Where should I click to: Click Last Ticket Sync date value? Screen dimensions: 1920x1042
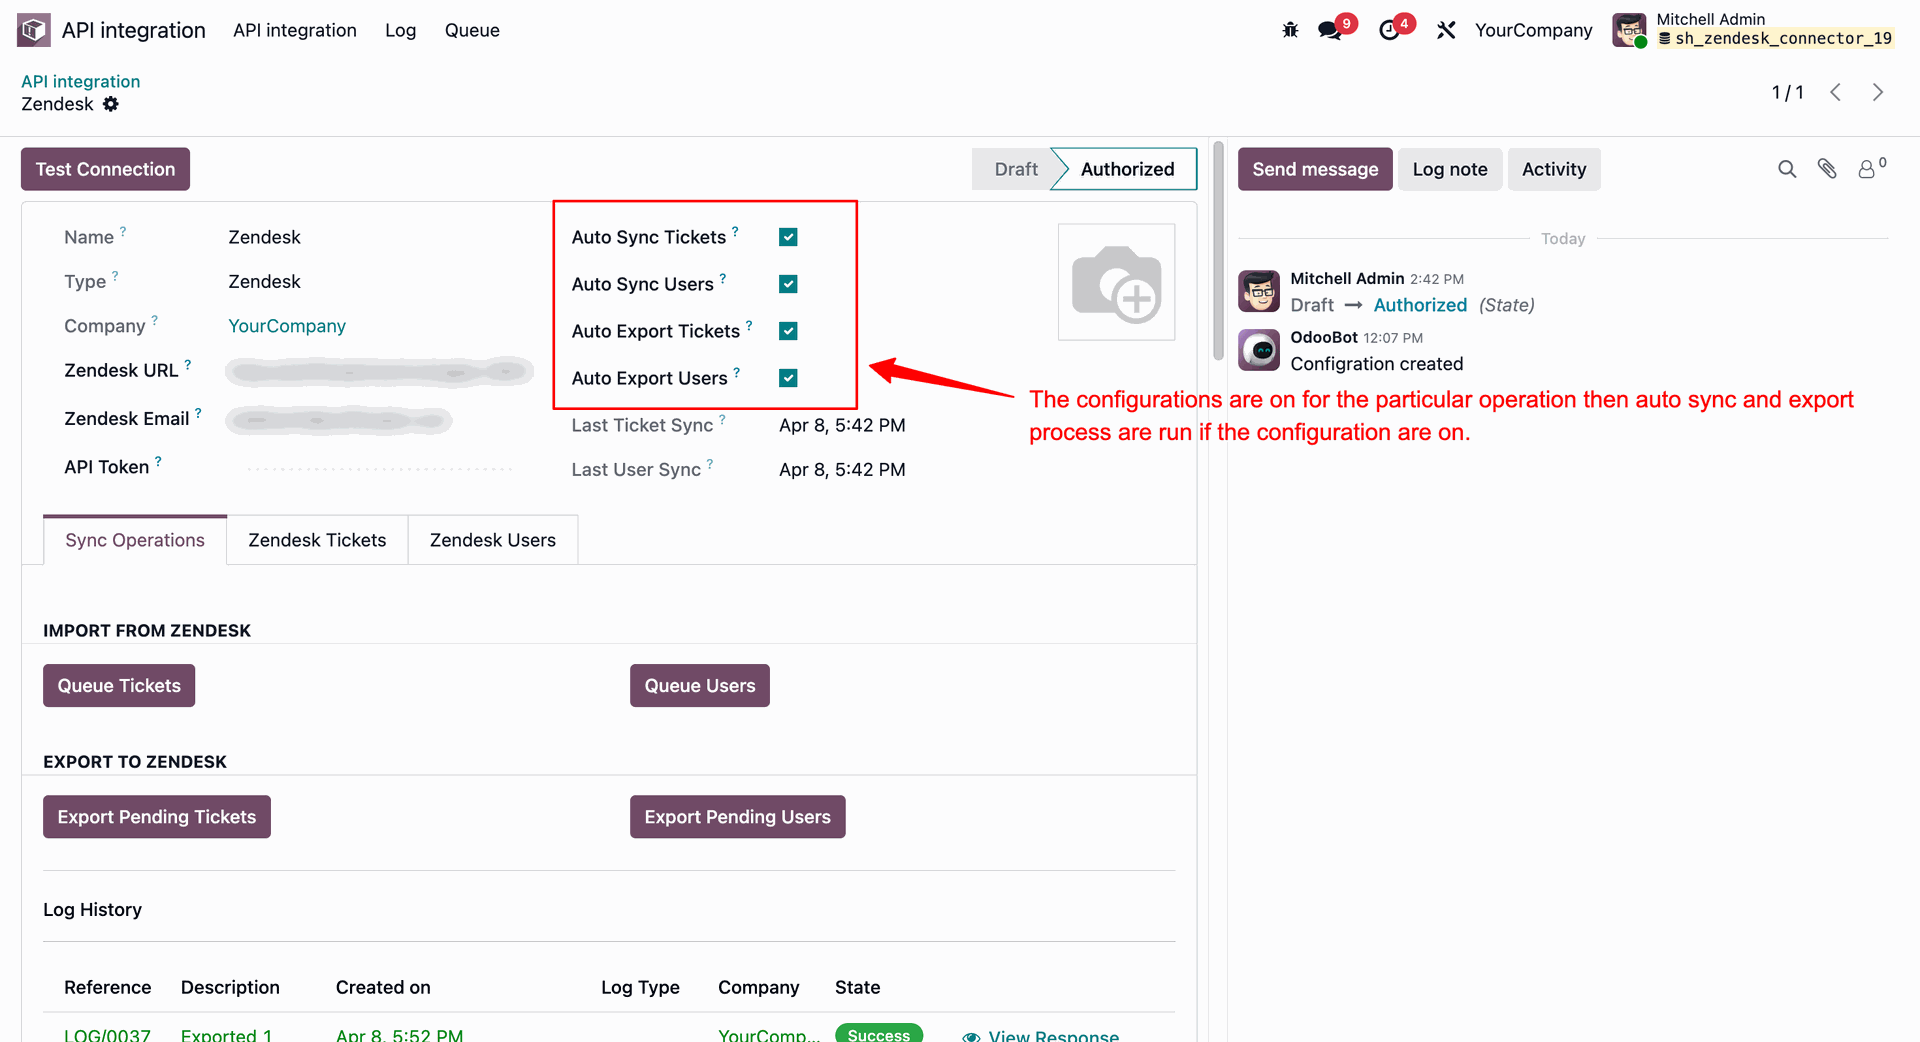click(842, 425)
